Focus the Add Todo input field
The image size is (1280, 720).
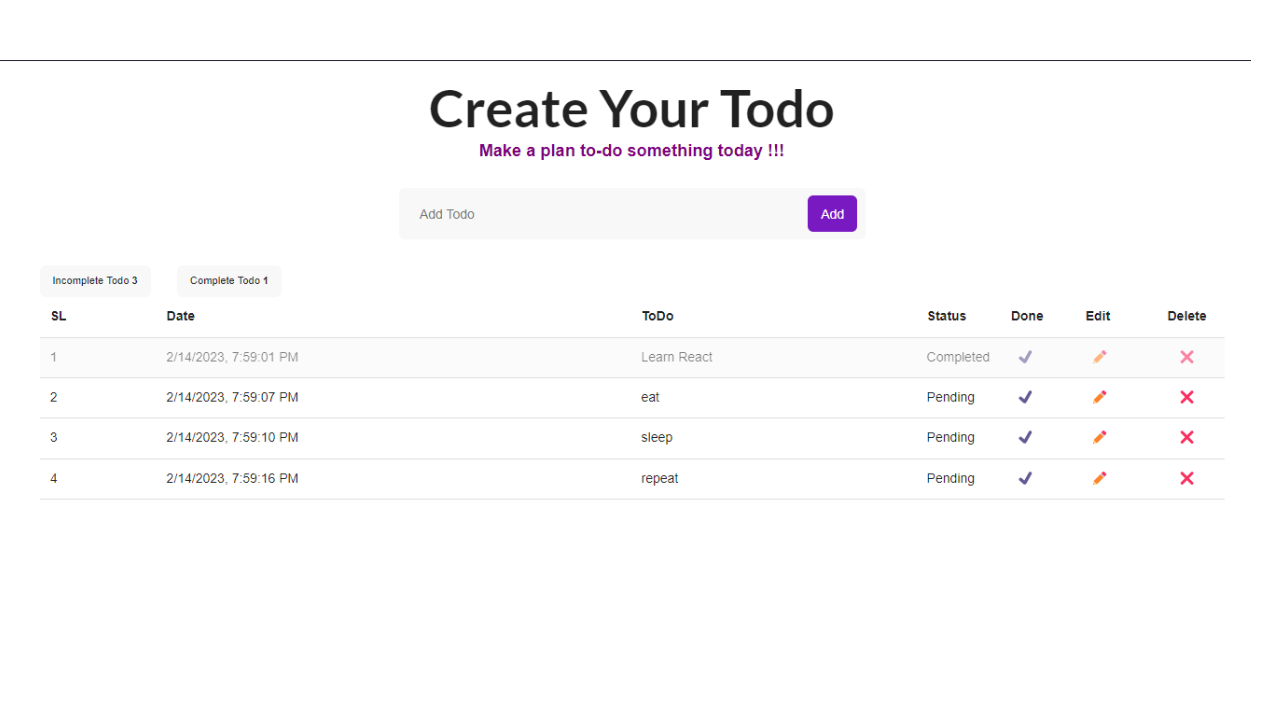604,214
